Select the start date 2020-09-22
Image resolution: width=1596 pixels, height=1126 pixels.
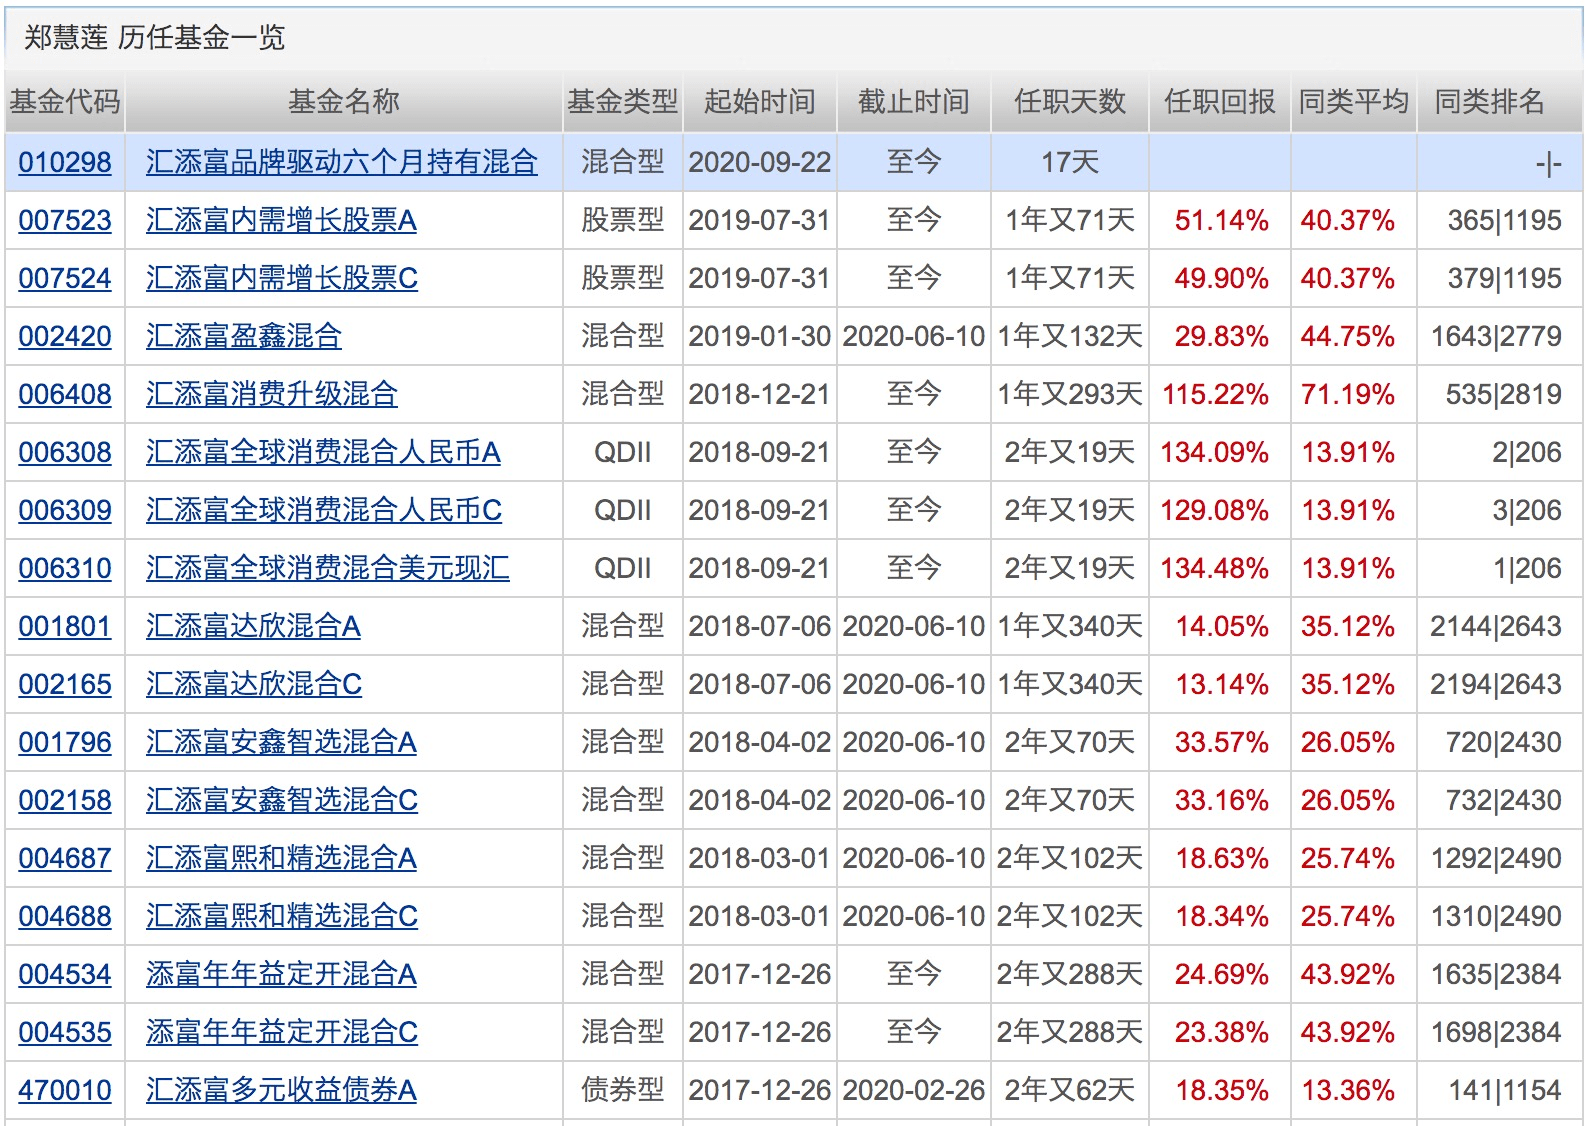760,162
